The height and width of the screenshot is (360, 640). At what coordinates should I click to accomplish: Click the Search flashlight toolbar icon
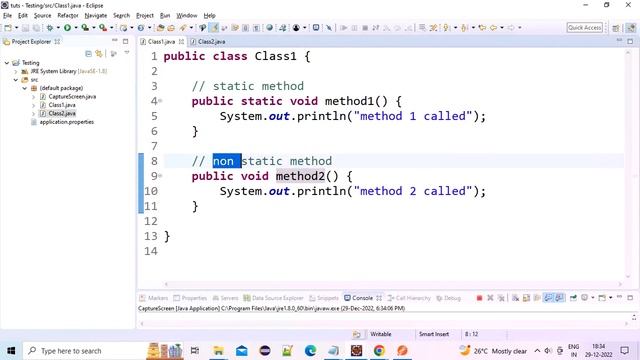pyautogui.click(x=183, y=28)
